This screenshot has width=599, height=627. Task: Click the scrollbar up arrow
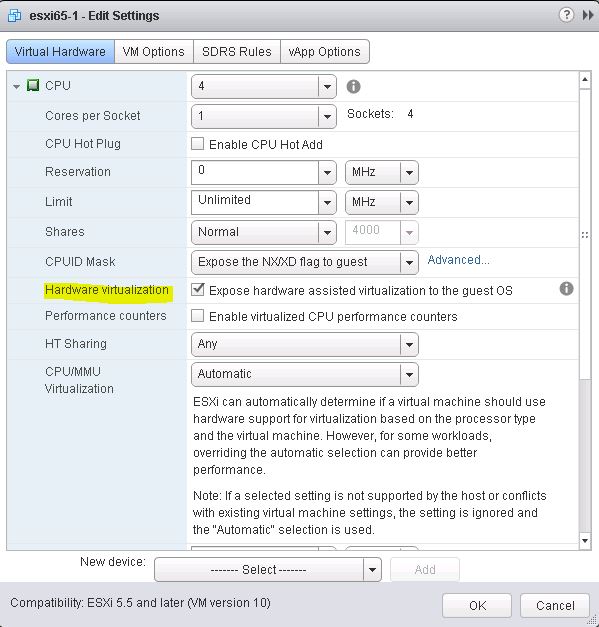point(585,80)
